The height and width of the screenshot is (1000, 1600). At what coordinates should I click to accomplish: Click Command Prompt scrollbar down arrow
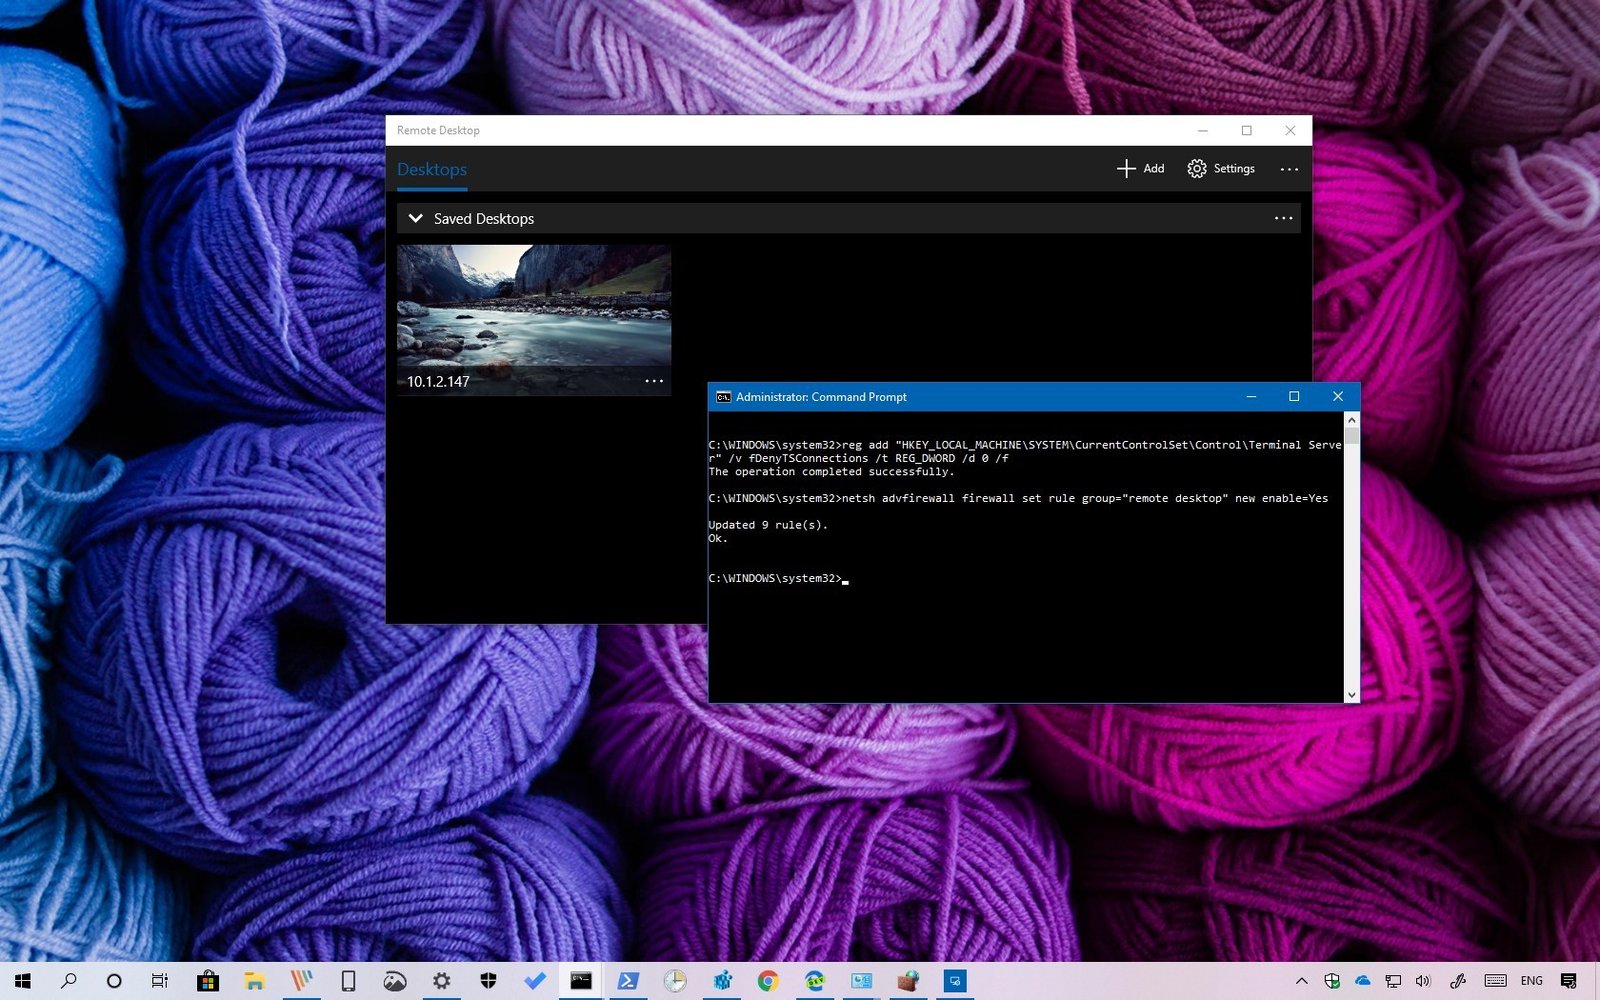[x=1351, y=695]
